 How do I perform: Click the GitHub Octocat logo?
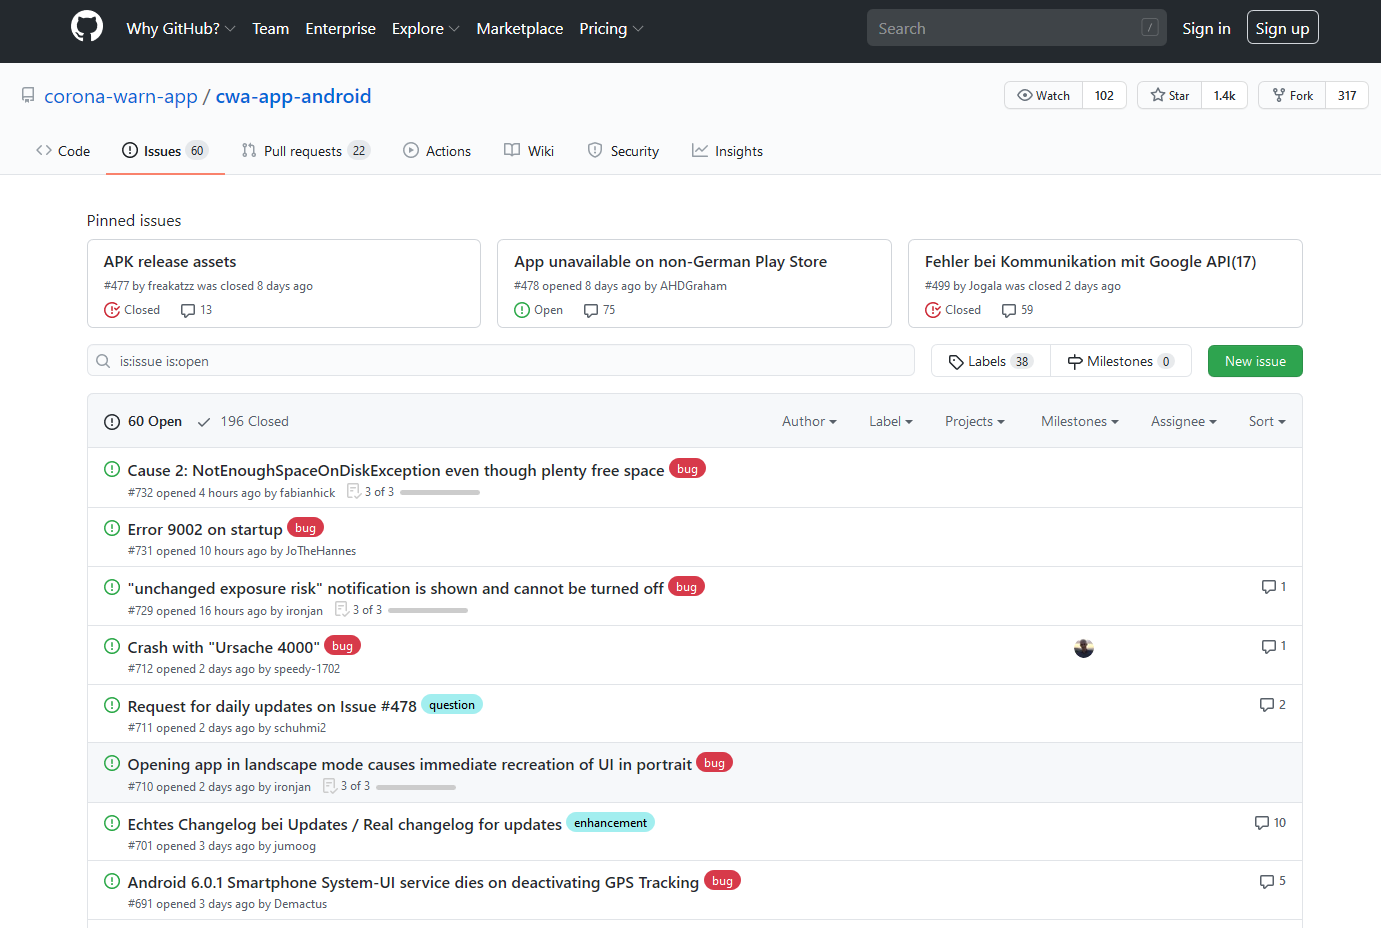coord(87,27)
